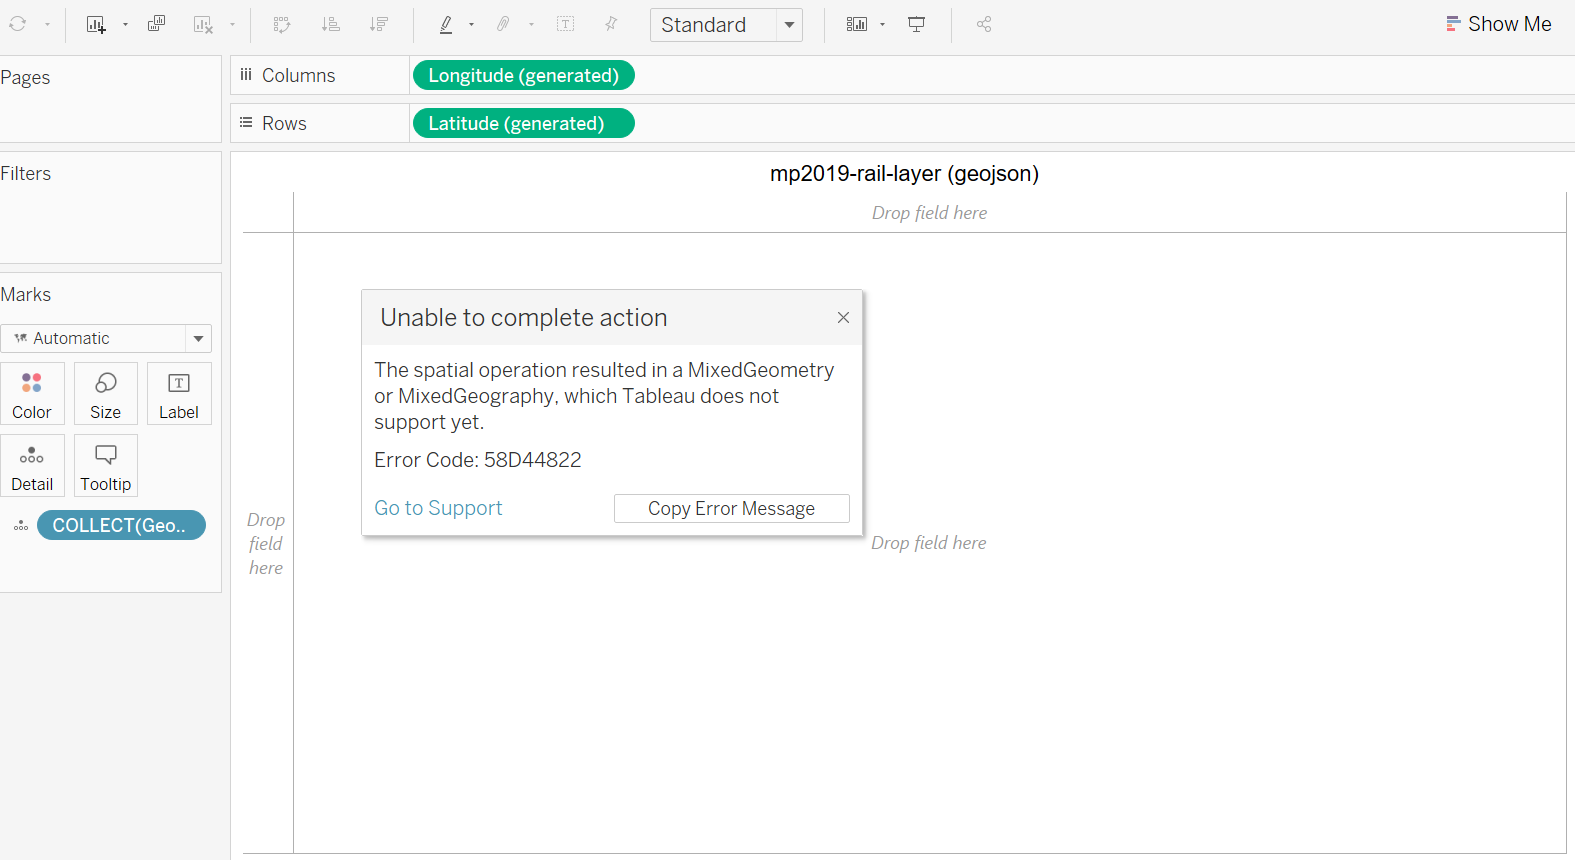The image size is (1575, 860).
Task: Click the New Worksheet toolbar icon
Action: point(96,25)
